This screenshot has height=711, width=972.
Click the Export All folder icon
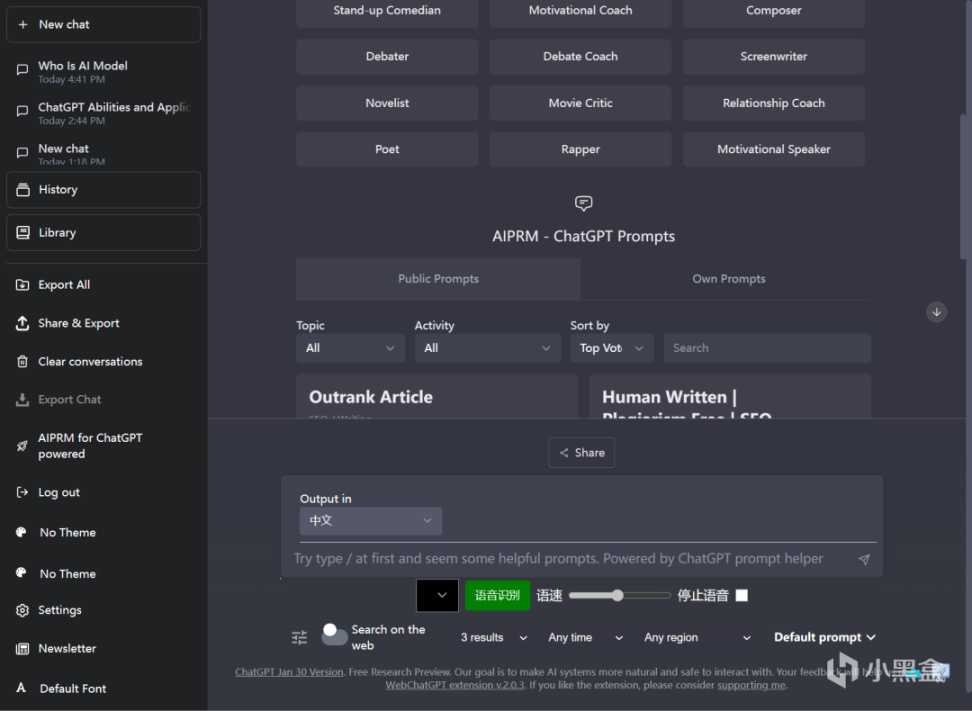pos(22,285)
